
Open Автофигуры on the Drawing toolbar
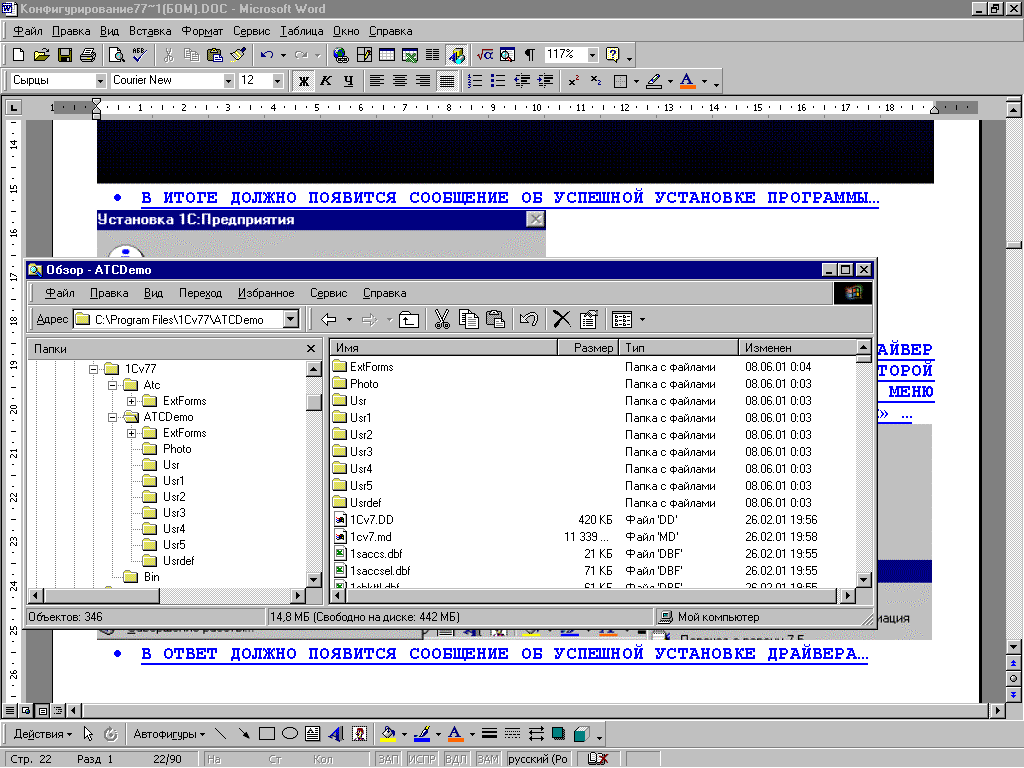169,734
